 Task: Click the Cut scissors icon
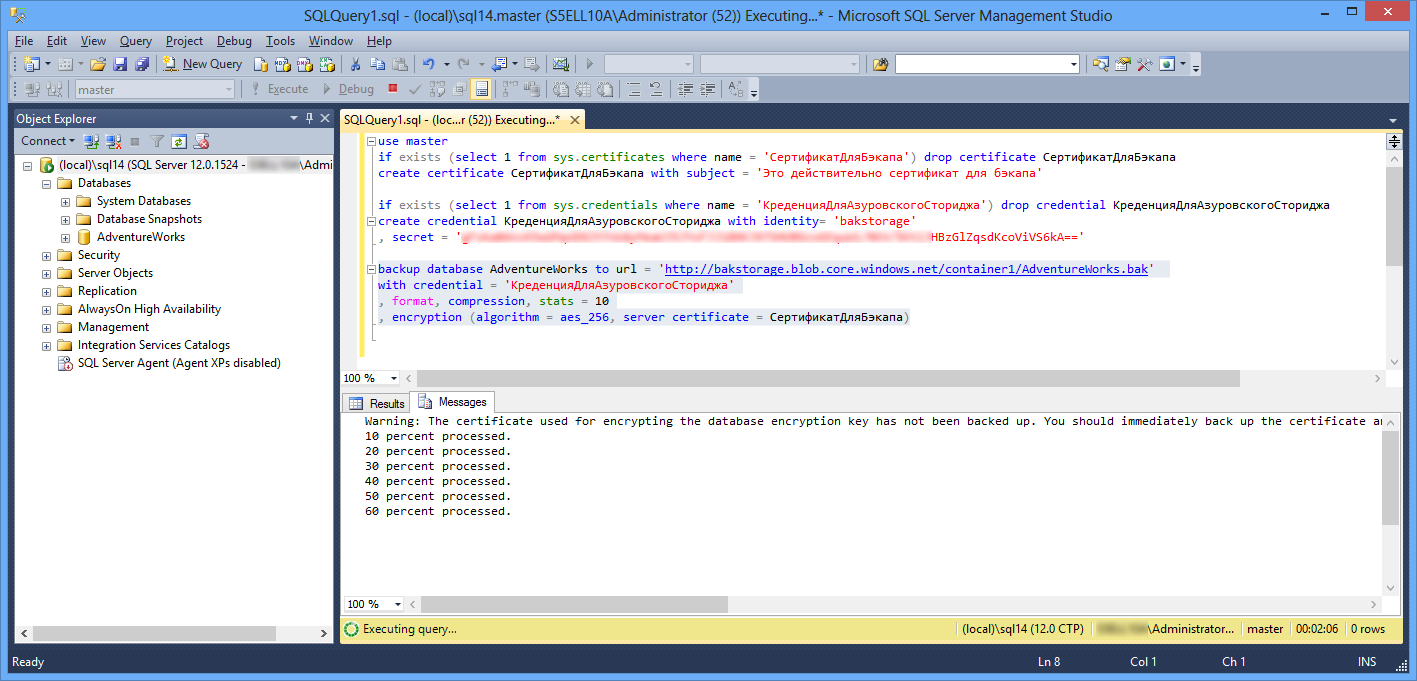pos(355,64)
